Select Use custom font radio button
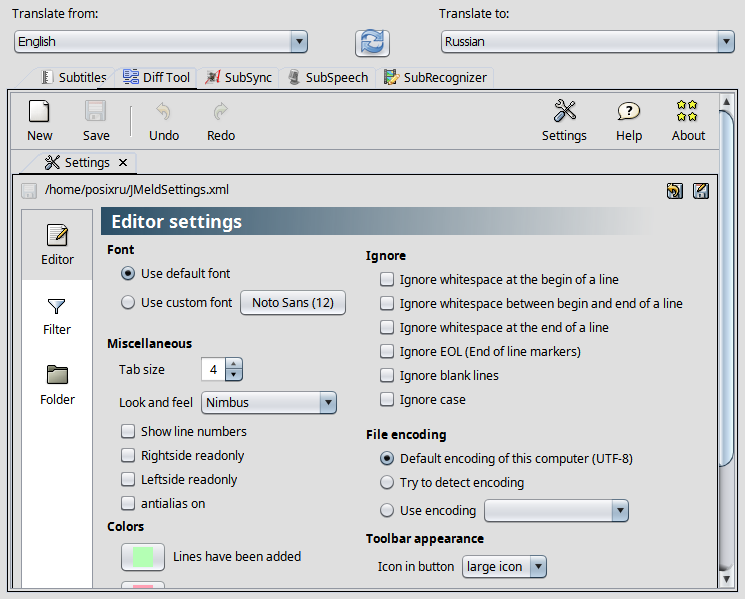Screen dimensions: 745x599 pyautogui.click(x=128, y=303)
